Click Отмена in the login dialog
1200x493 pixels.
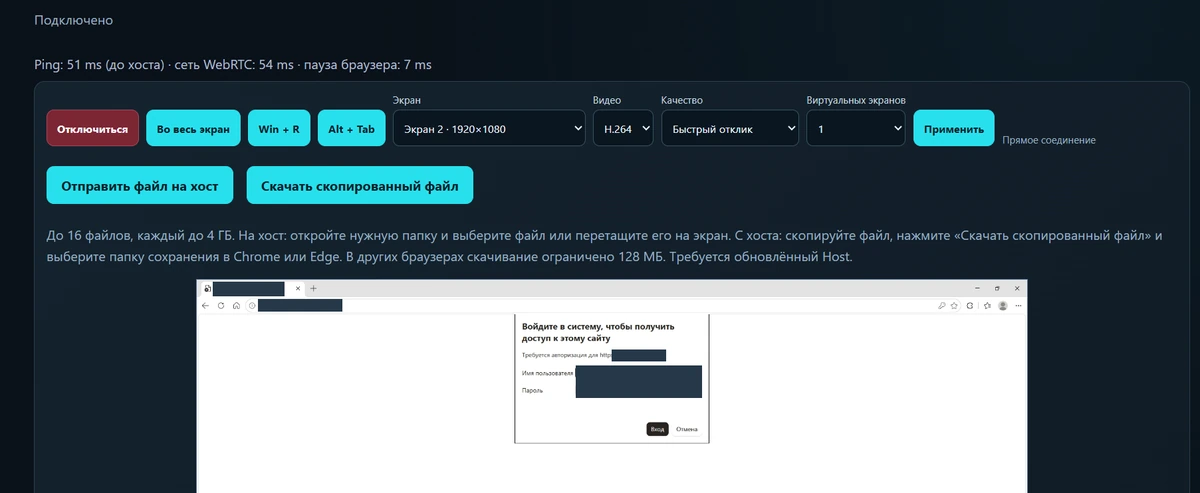686,429
